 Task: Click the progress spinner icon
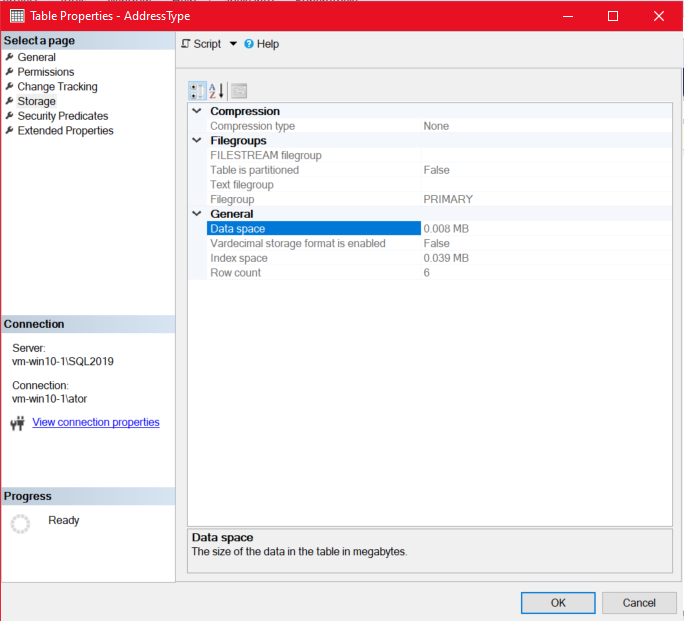(20, 523)
